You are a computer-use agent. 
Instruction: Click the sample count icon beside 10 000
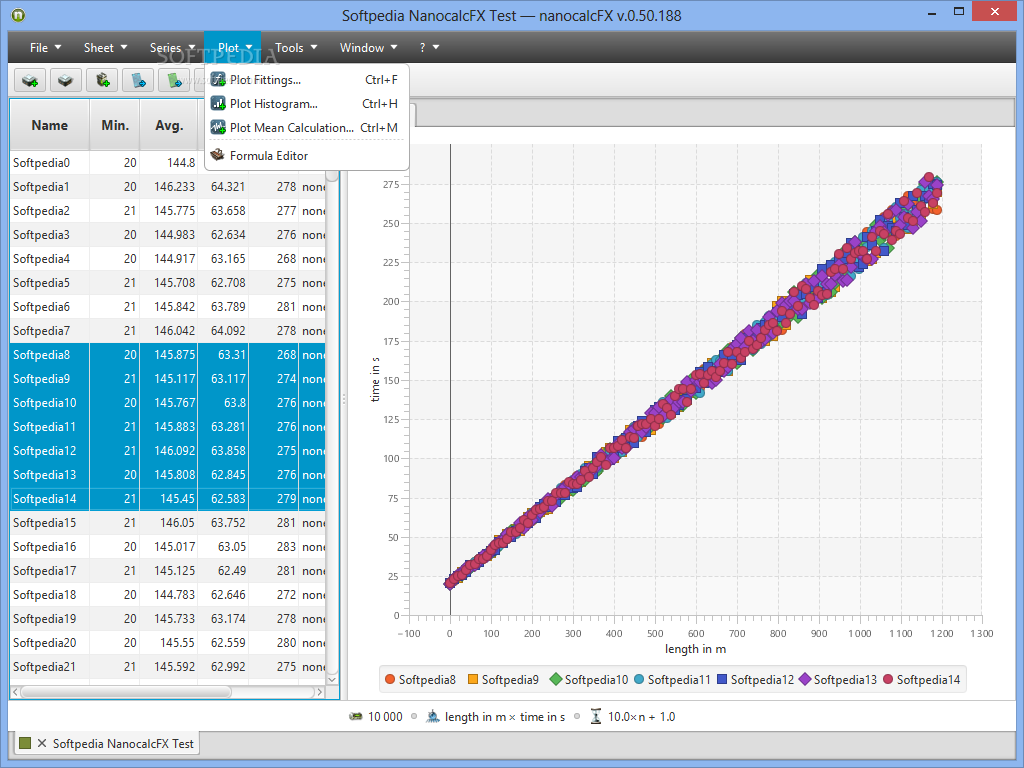(356, 716)
